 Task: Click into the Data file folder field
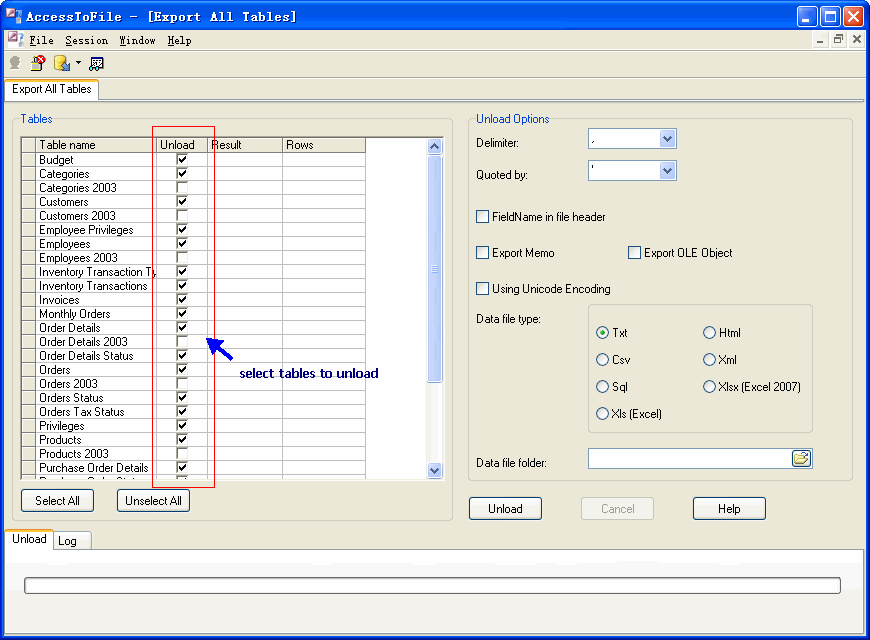pos(690,458)
